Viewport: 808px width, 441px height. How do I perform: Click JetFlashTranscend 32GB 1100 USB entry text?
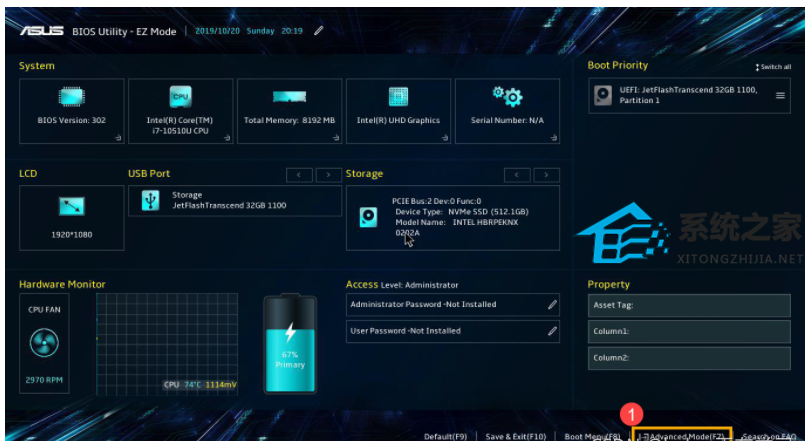[229, 206]
